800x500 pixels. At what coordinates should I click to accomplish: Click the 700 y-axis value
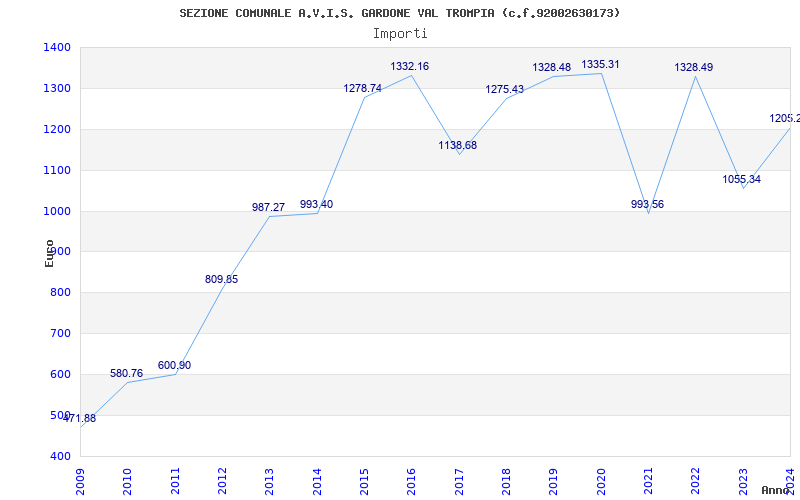click(x=60, y=333)
